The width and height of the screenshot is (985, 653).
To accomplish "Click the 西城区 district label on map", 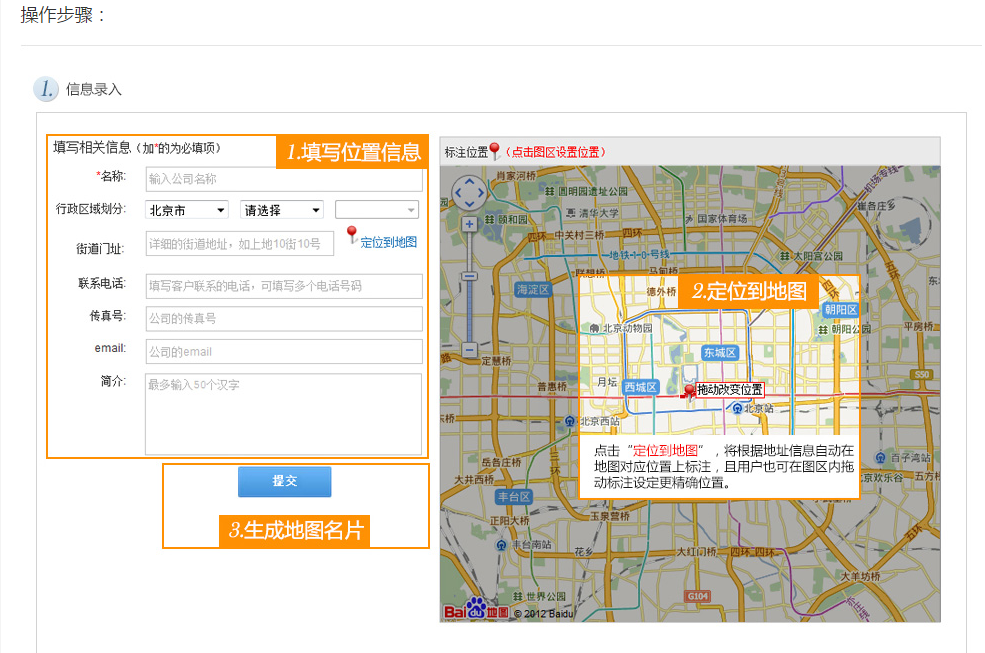I will point(640,387).
